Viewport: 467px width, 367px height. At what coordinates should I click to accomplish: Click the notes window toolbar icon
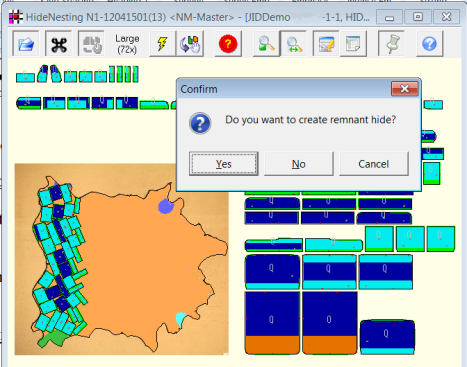pos(353,44)
